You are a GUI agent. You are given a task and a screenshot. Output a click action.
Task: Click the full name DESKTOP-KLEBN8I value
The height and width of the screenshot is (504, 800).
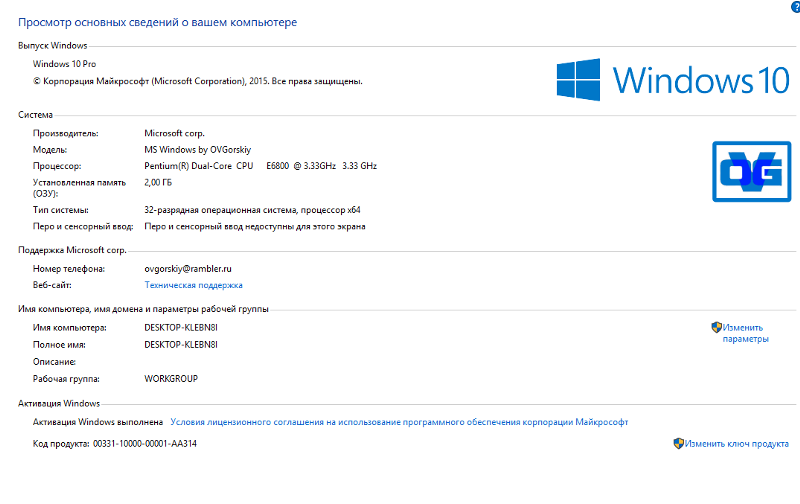[x=181, y=345]
